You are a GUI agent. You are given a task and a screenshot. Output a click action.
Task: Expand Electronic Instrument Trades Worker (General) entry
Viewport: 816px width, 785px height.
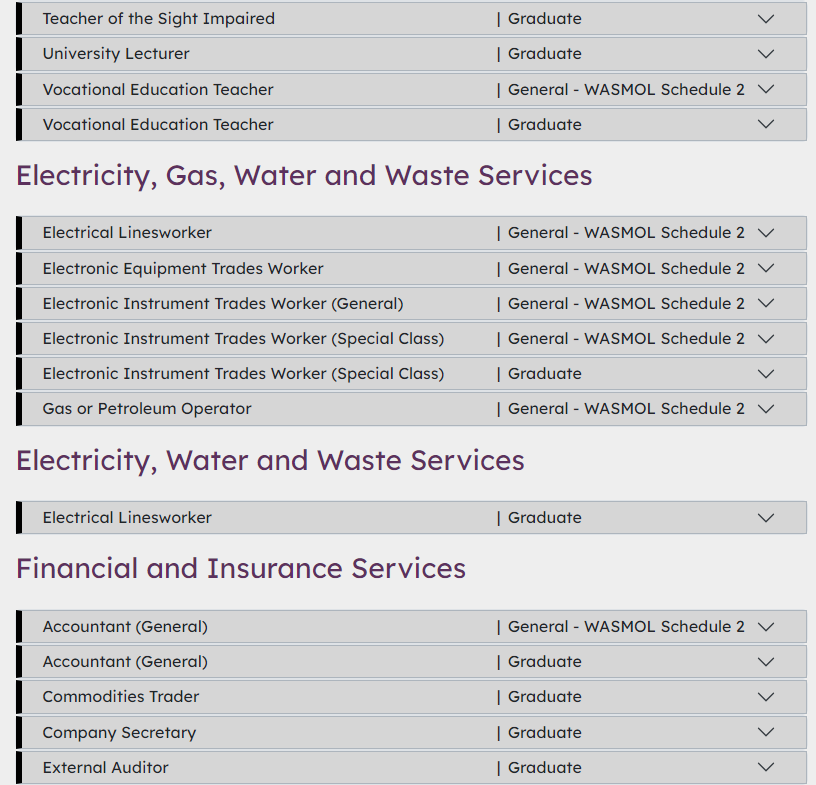click(222, 303)
